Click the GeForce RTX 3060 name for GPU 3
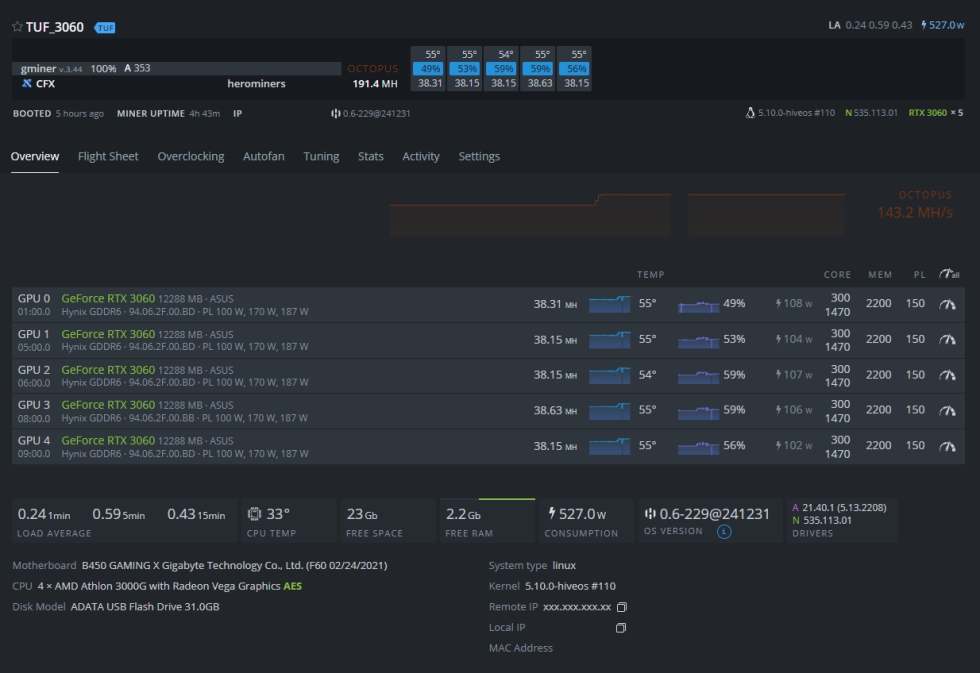The width and height of the screenshot is (980, 673). pos(108,405)
